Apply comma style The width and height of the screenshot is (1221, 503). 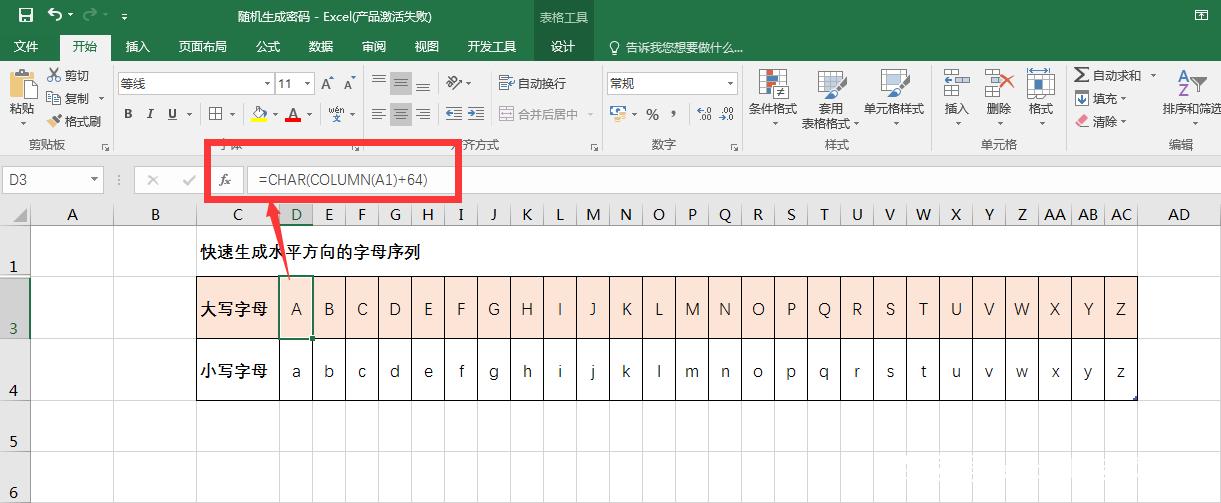point(675,114)
